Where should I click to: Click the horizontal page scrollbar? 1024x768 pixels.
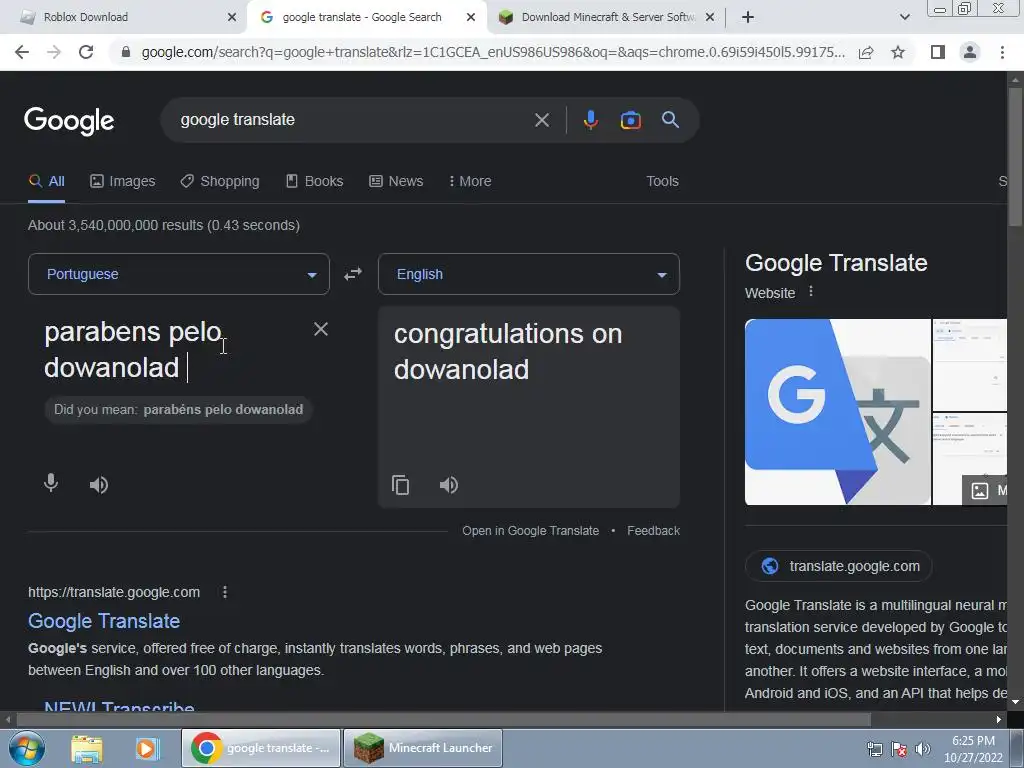444,720
